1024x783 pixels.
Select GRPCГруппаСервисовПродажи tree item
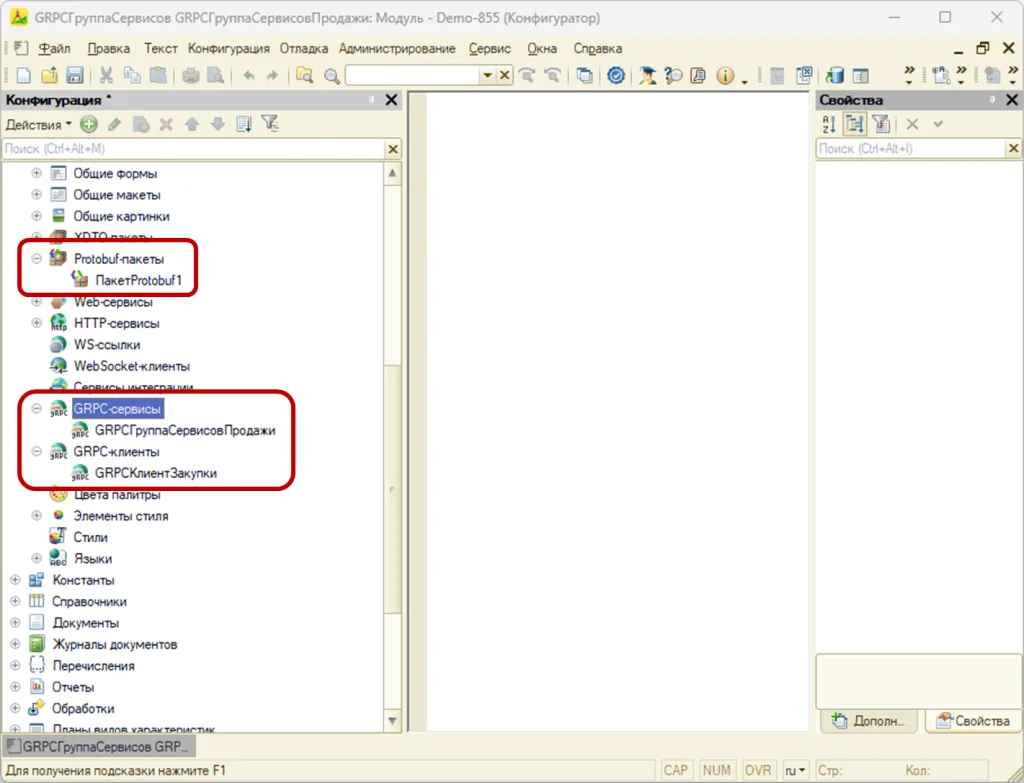coord(185,430)
